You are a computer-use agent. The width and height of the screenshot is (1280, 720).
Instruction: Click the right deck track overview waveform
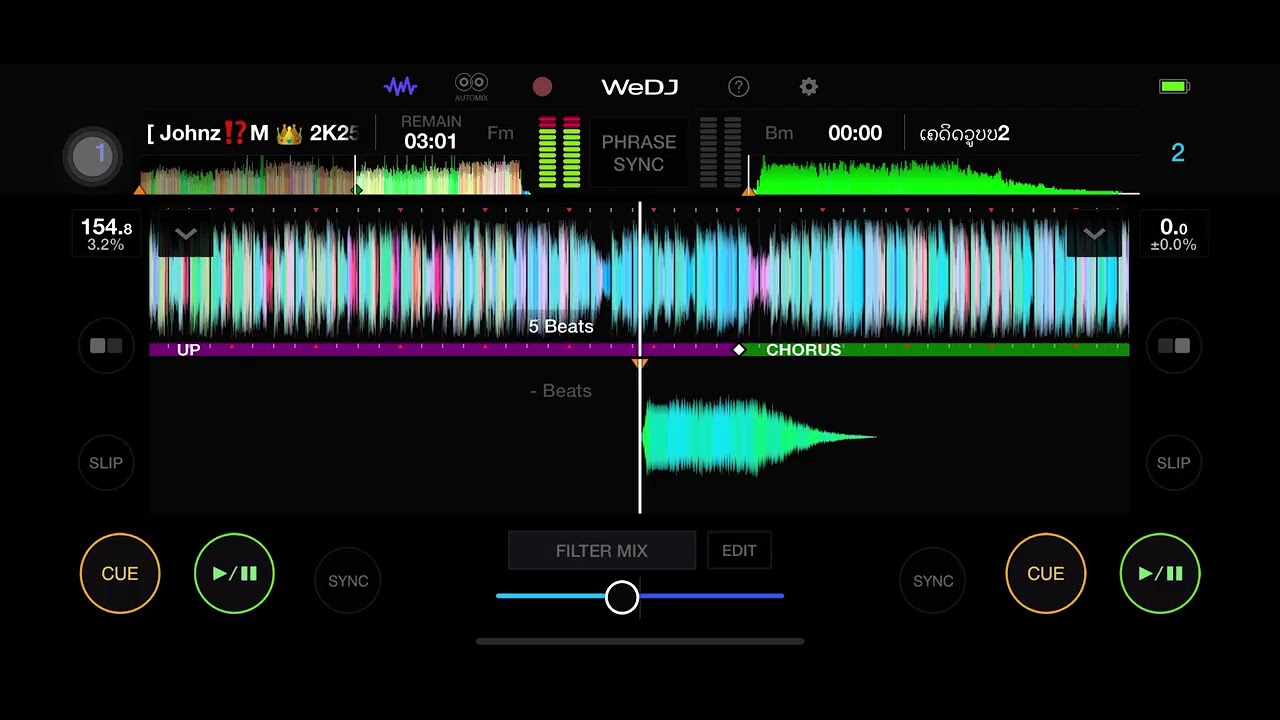coord(944,176)
